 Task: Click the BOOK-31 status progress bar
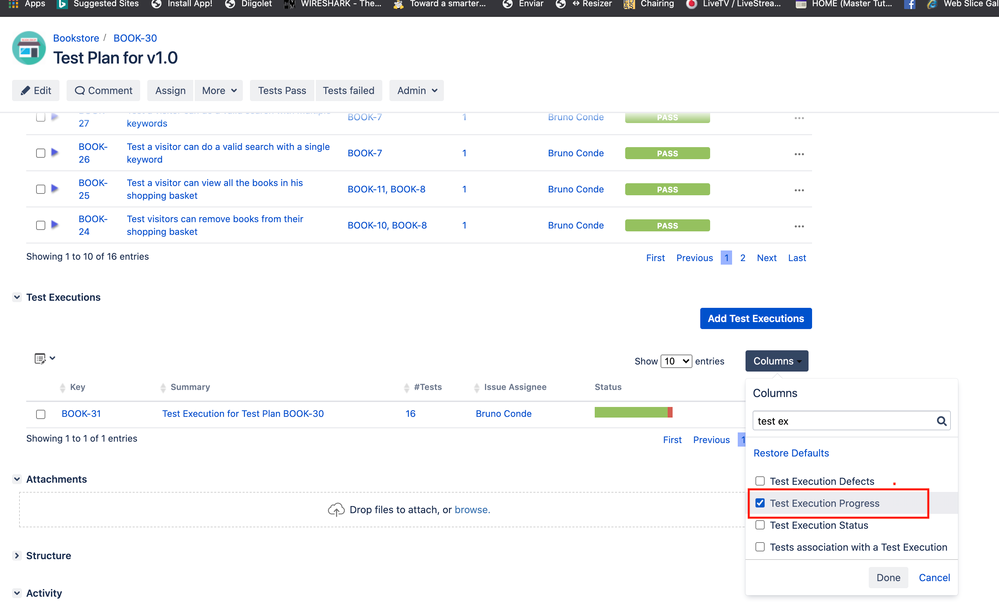(x=633, y=412)
